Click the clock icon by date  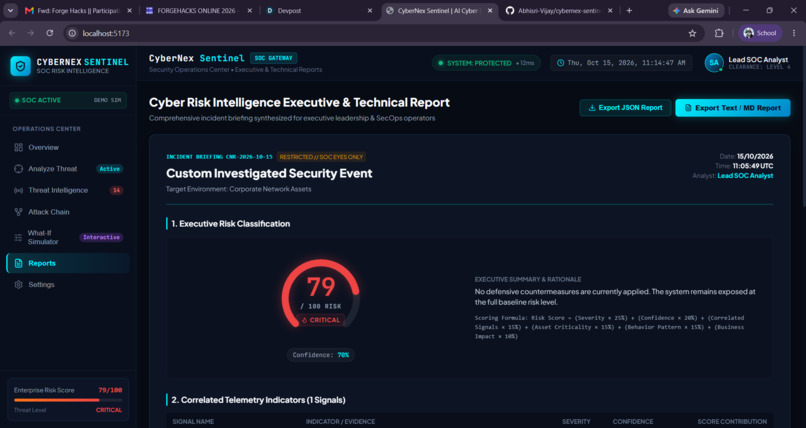pyautogui.click(x=561, y=63)
